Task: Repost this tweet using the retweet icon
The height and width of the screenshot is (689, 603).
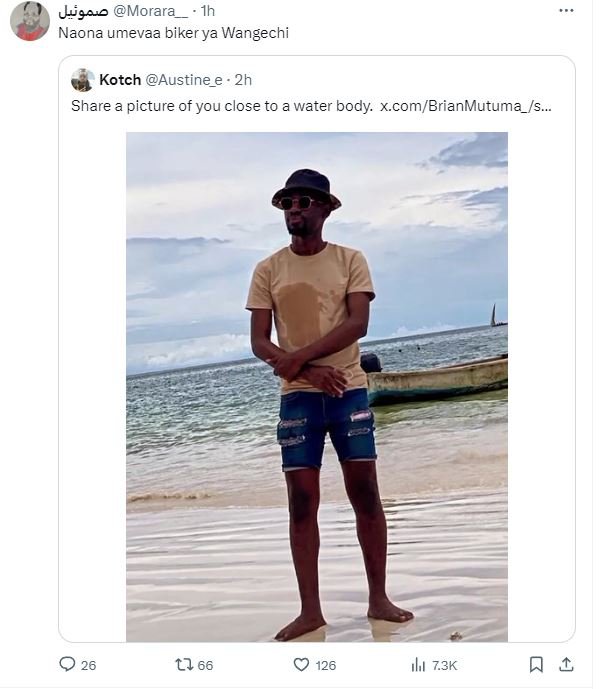Action: pos(183,665)
